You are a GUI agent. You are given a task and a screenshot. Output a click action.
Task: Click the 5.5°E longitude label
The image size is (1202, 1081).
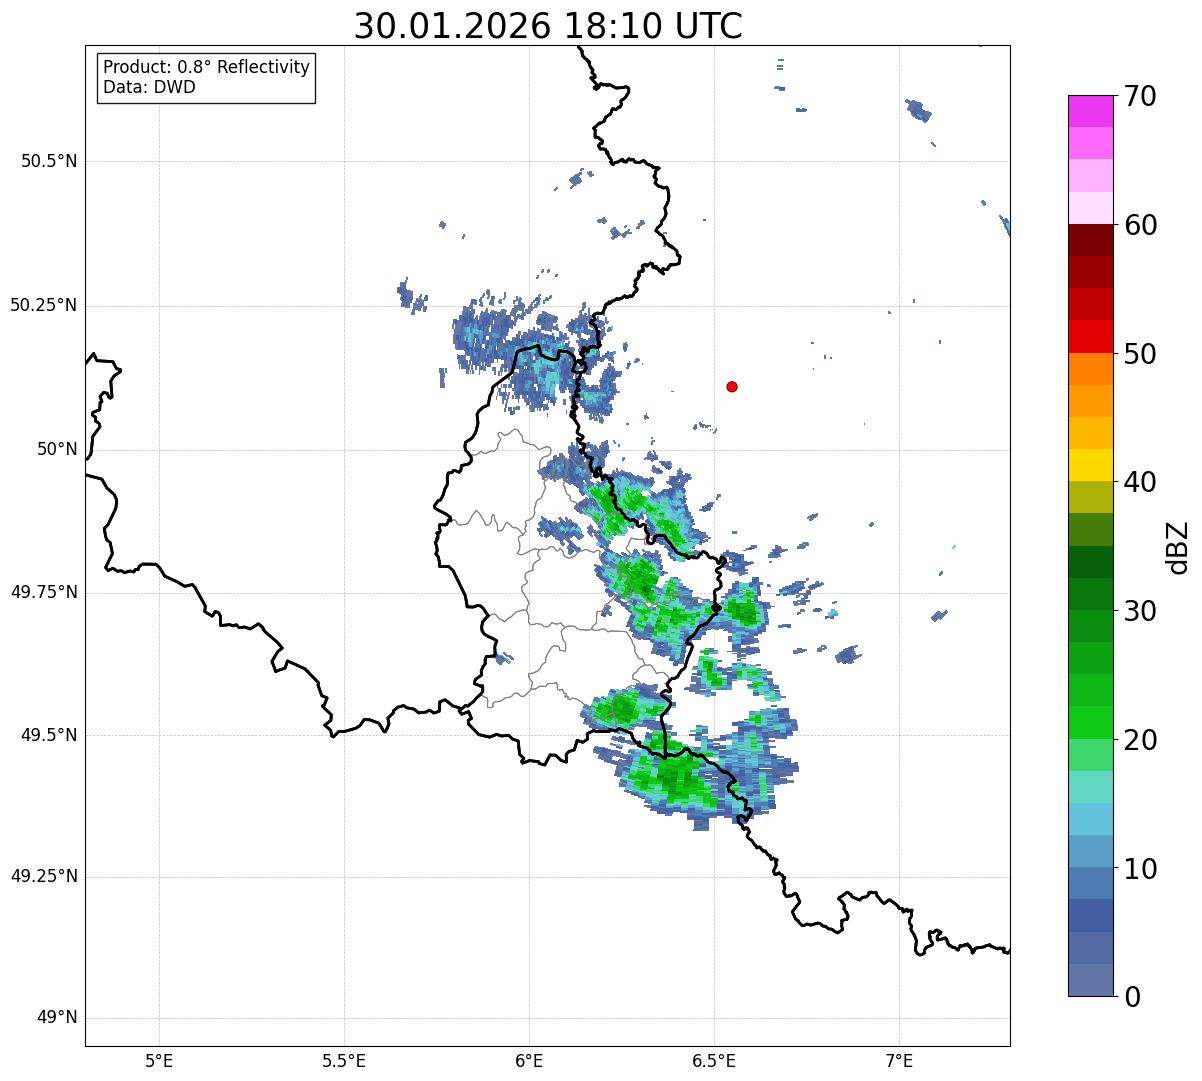(x=344, y=1060)
